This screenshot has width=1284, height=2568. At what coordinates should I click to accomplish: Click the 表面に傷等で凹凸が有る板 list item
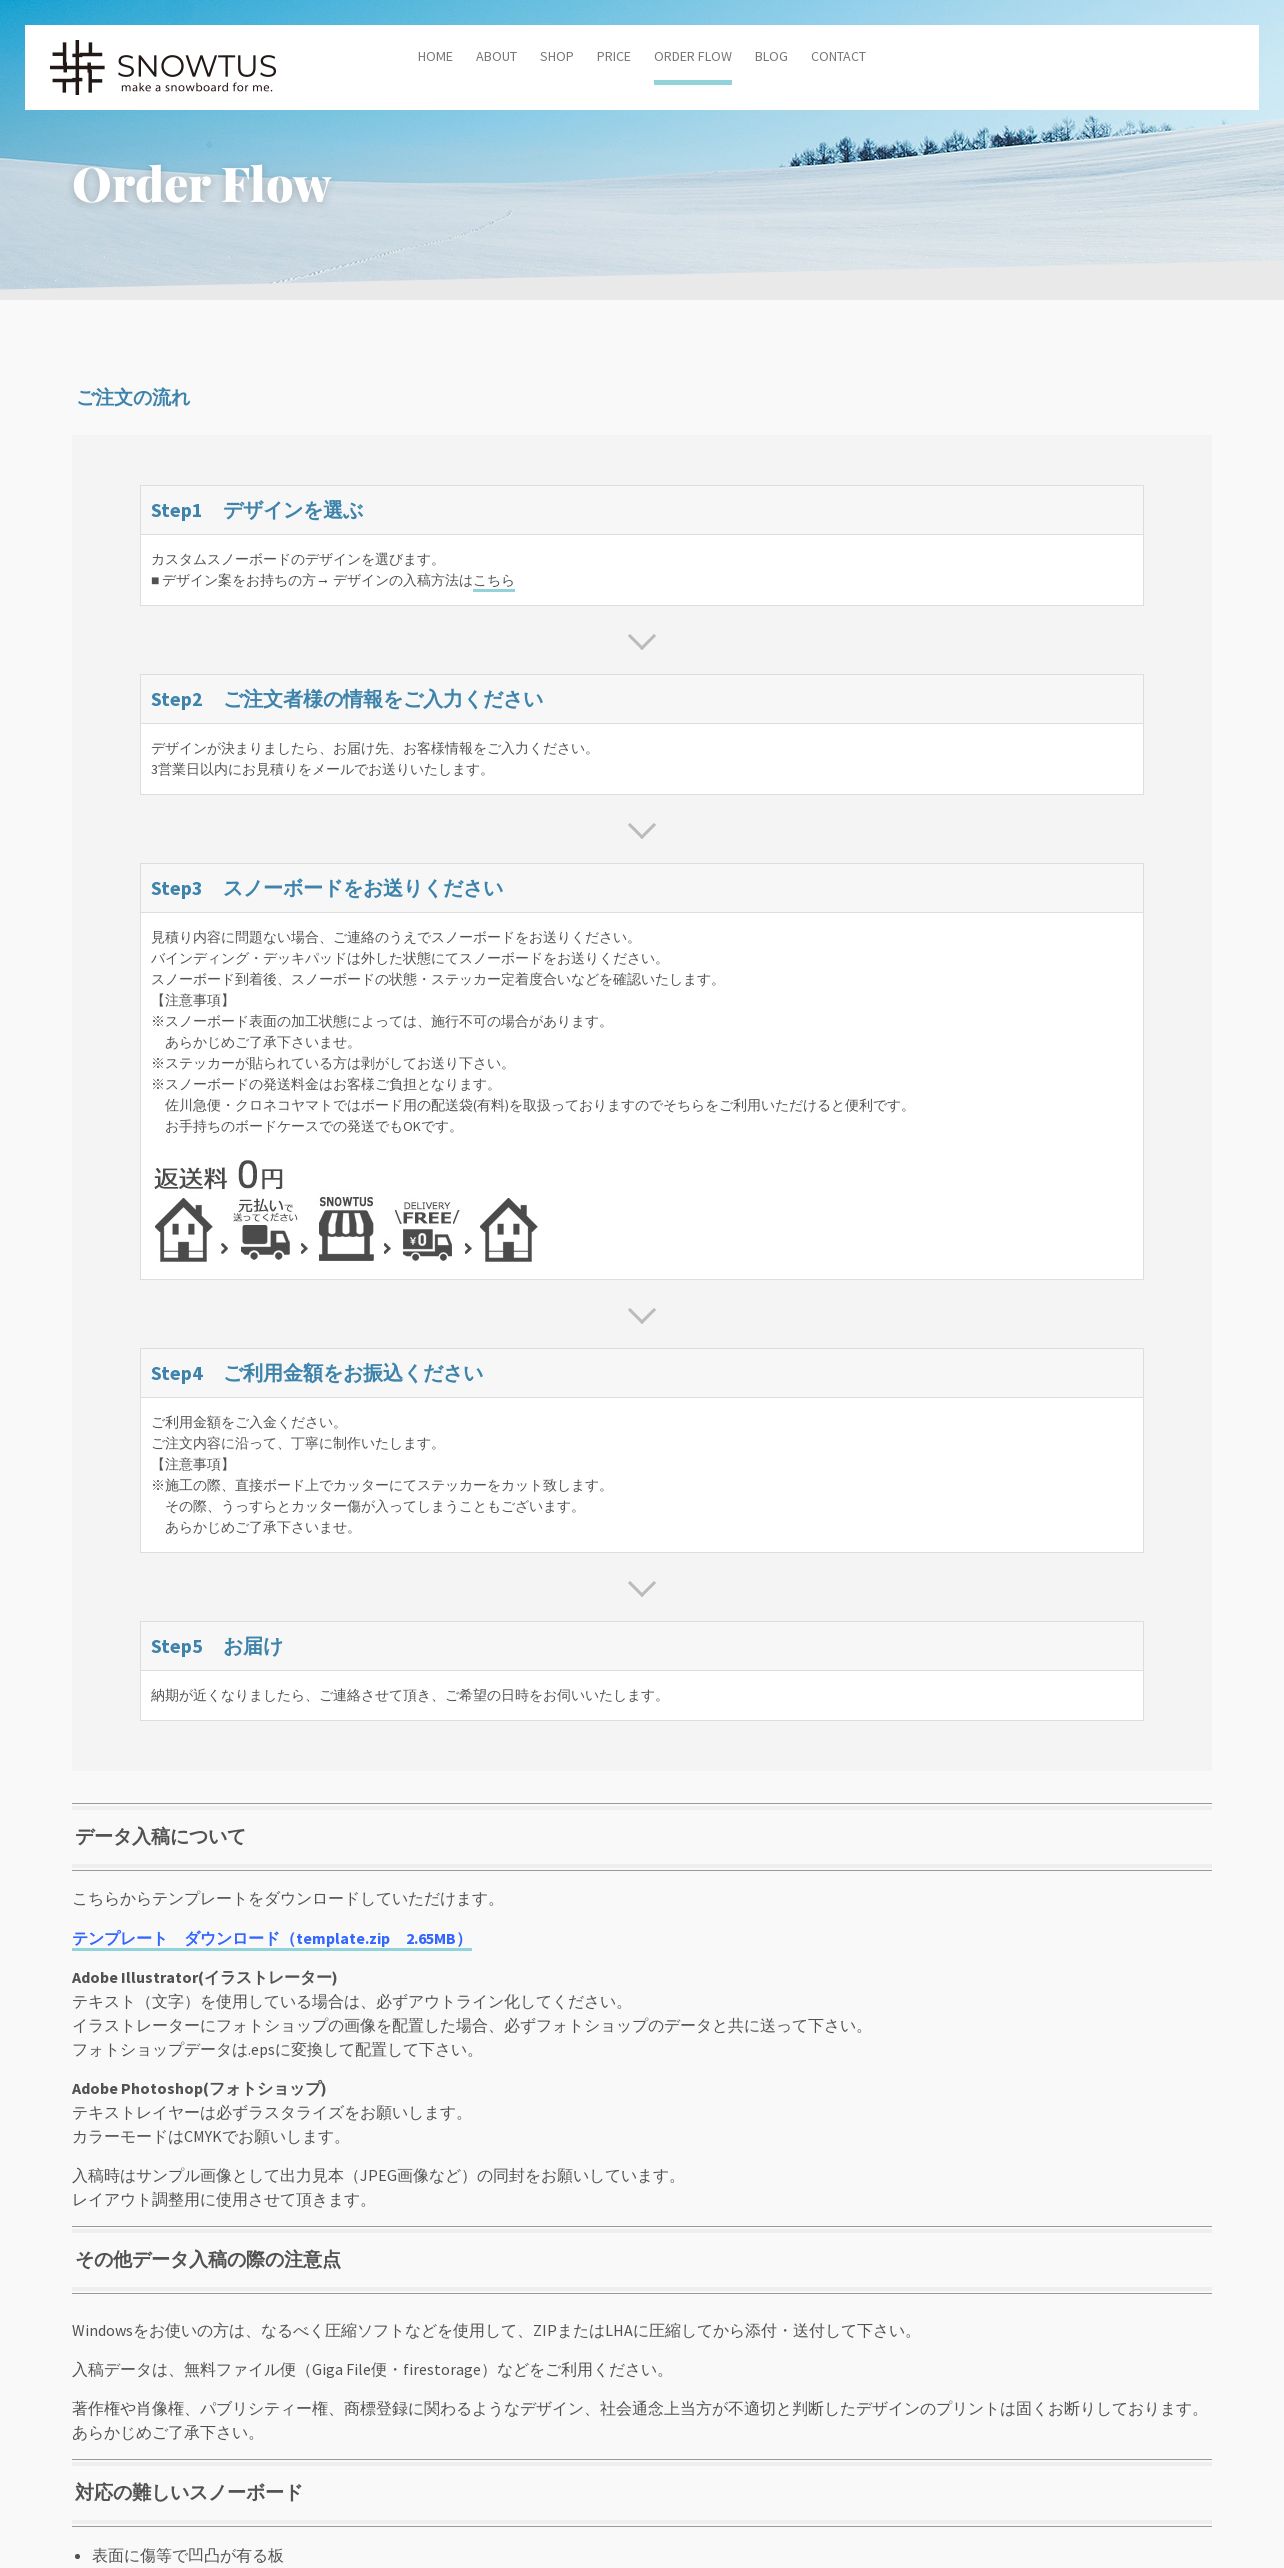[188, 2555]
